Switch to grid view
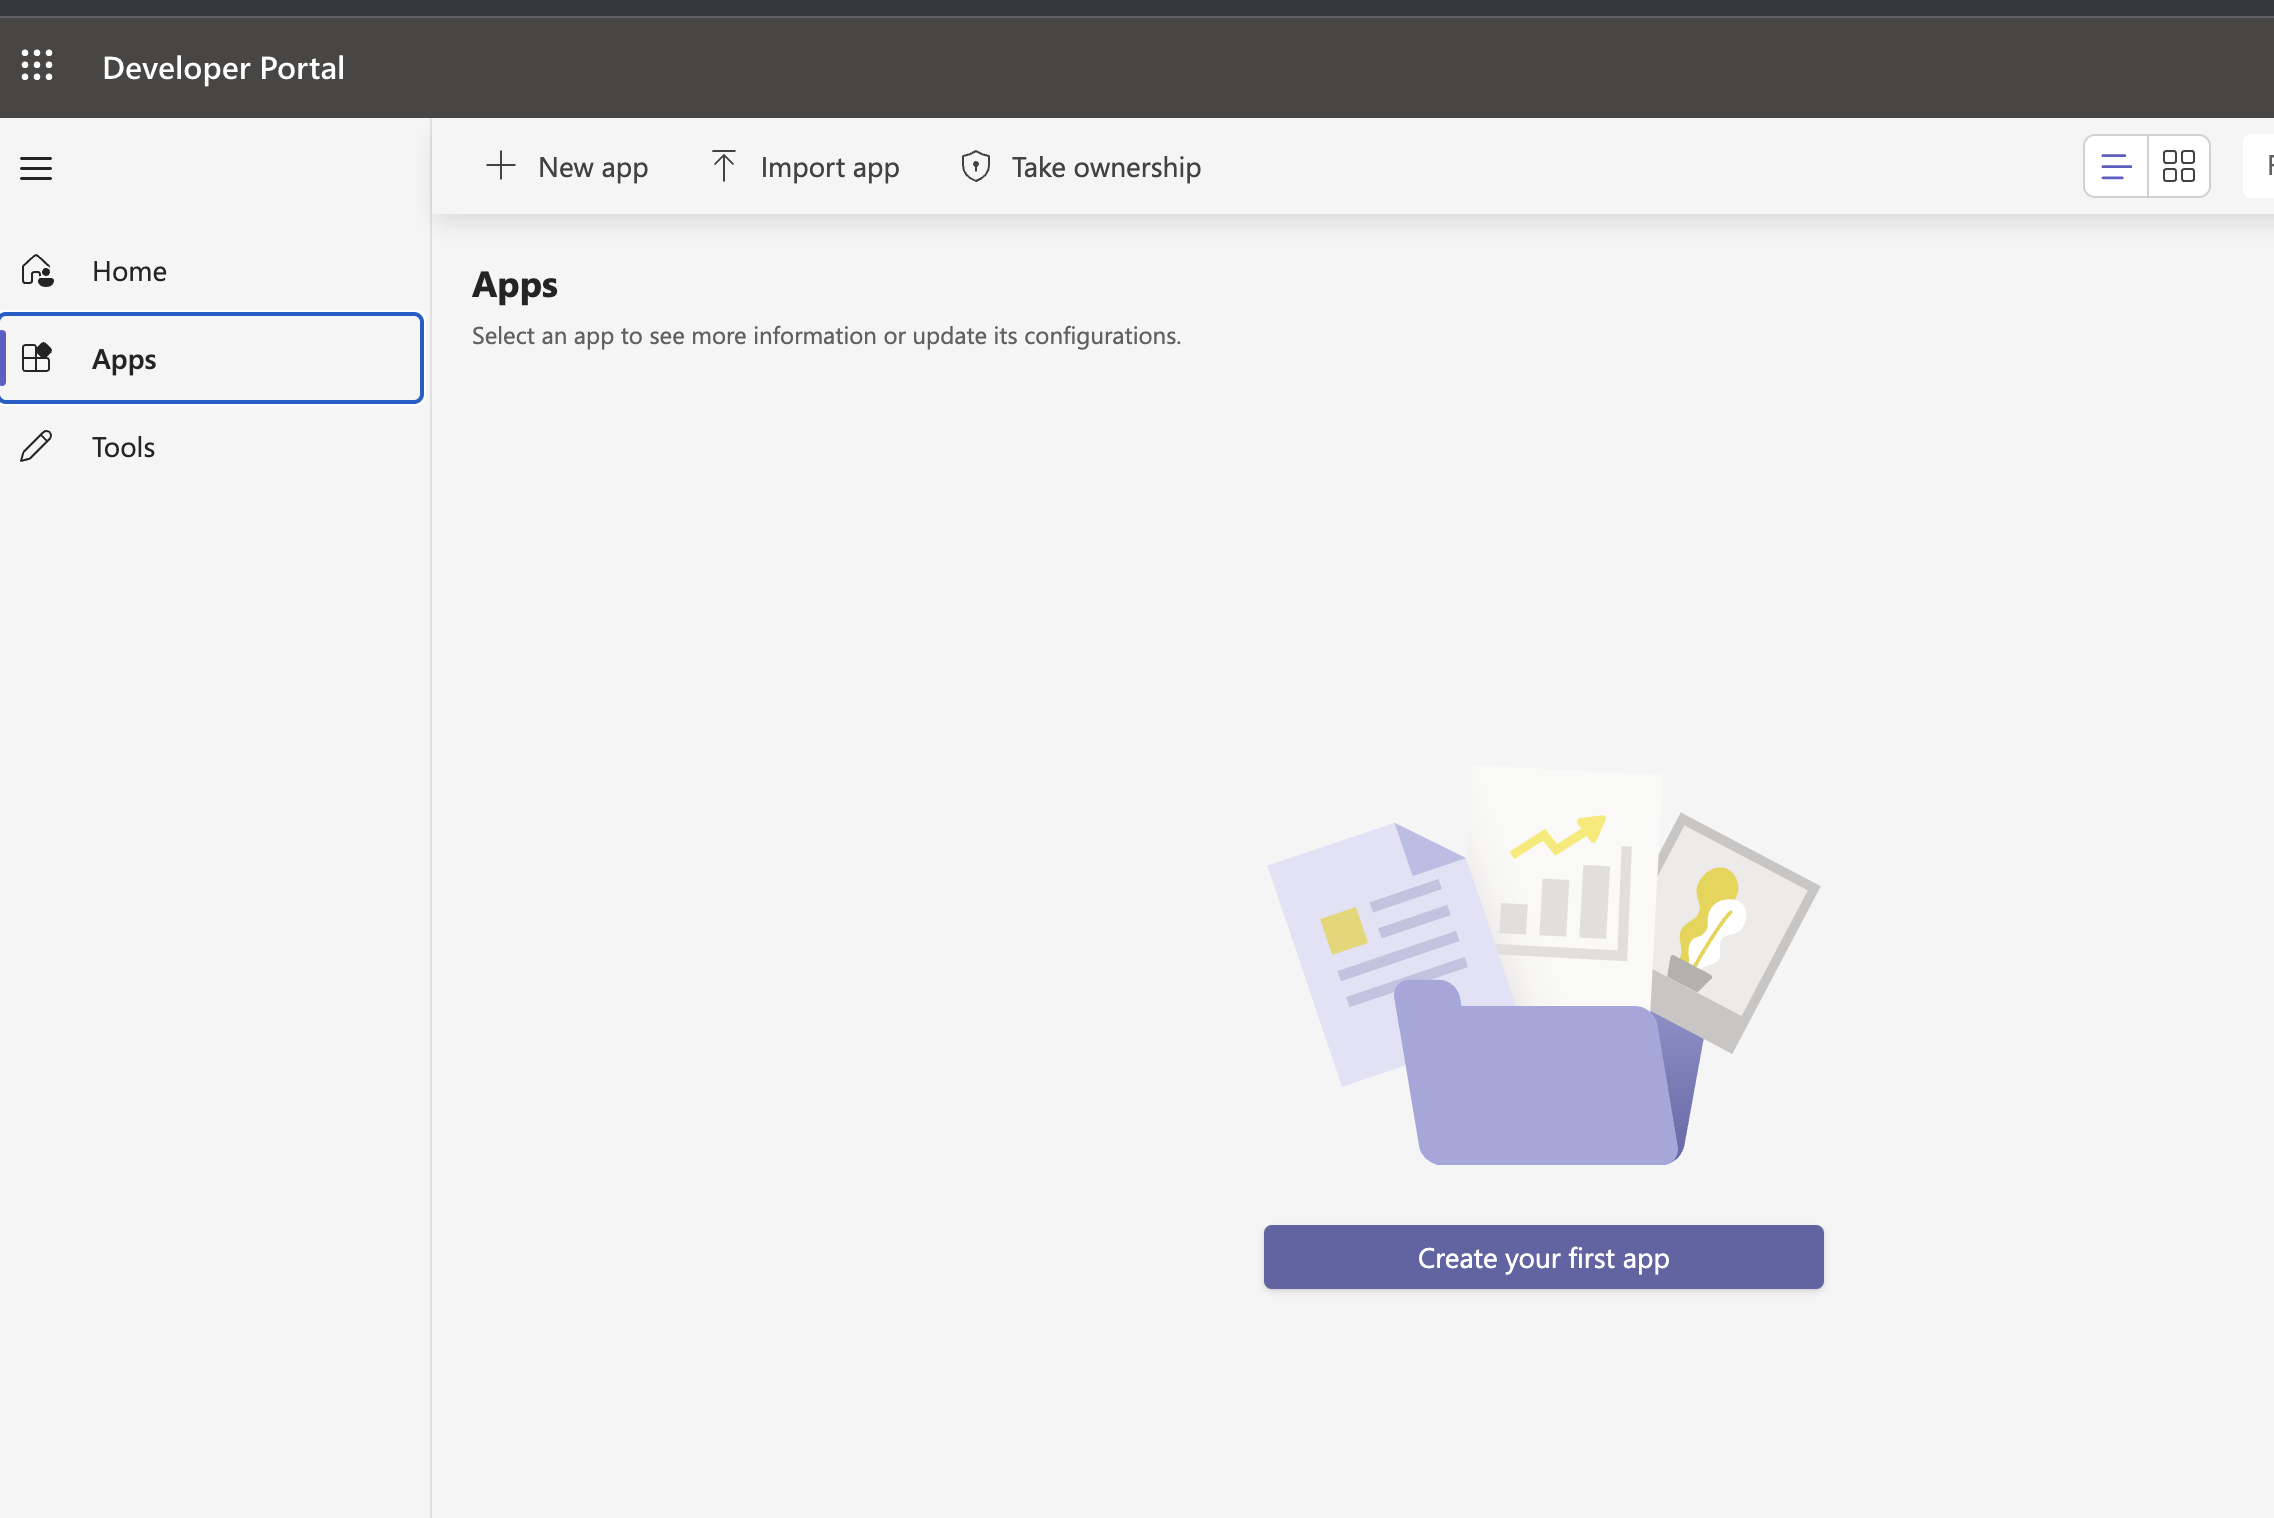The height and width of the screenshot is (1518, 2274). 2179,166
